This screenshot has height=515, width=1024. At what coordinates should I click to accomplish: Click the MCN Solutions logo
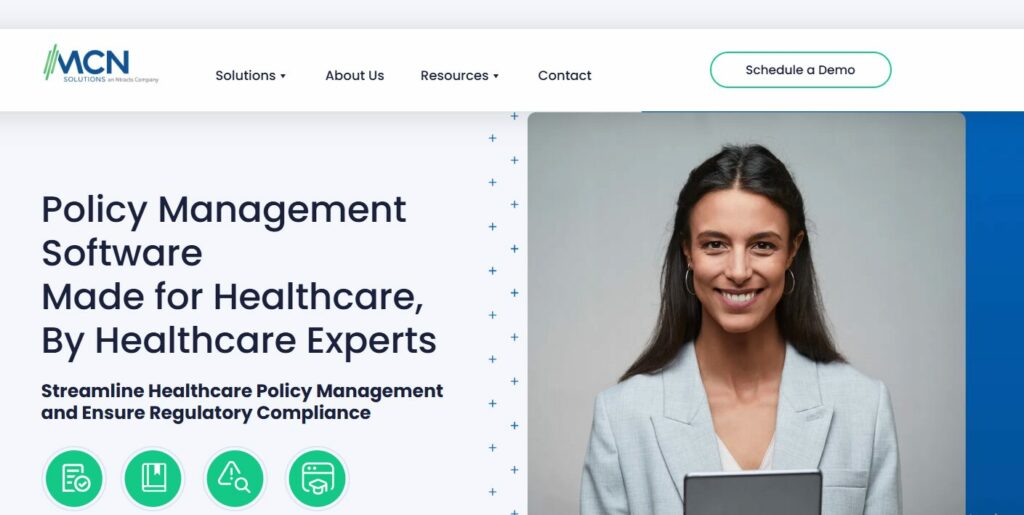tap(101, 63)
